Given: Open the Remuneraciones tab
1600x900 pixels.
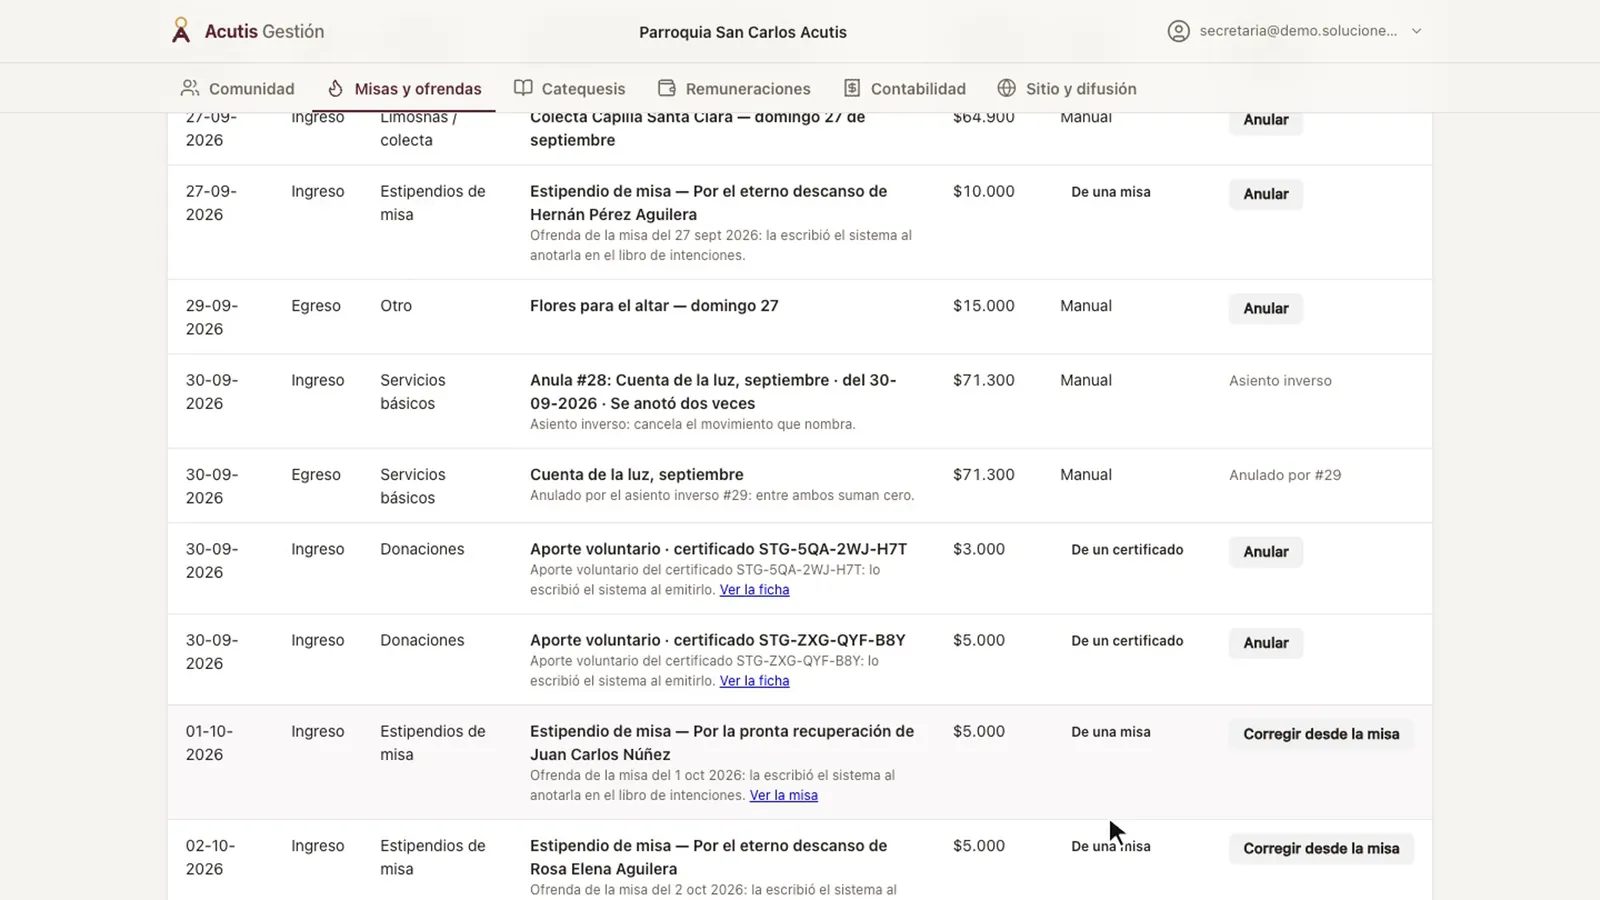Looking at the screenshot, I should click(734, 88).
